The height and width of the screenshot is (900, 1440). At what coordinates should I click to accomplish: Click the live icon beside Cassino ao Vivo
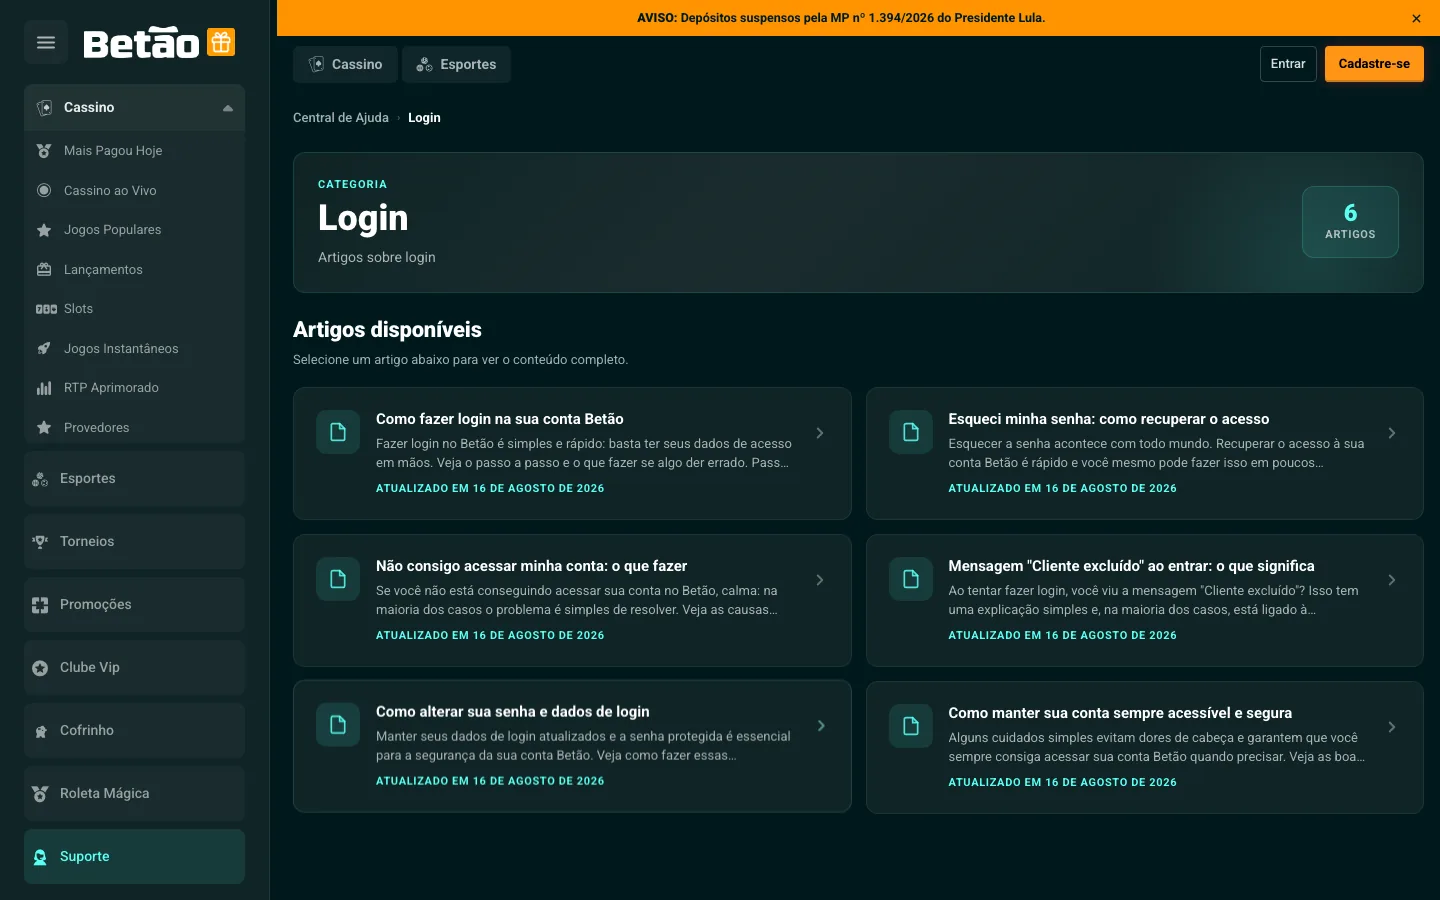tap(44, 190)
